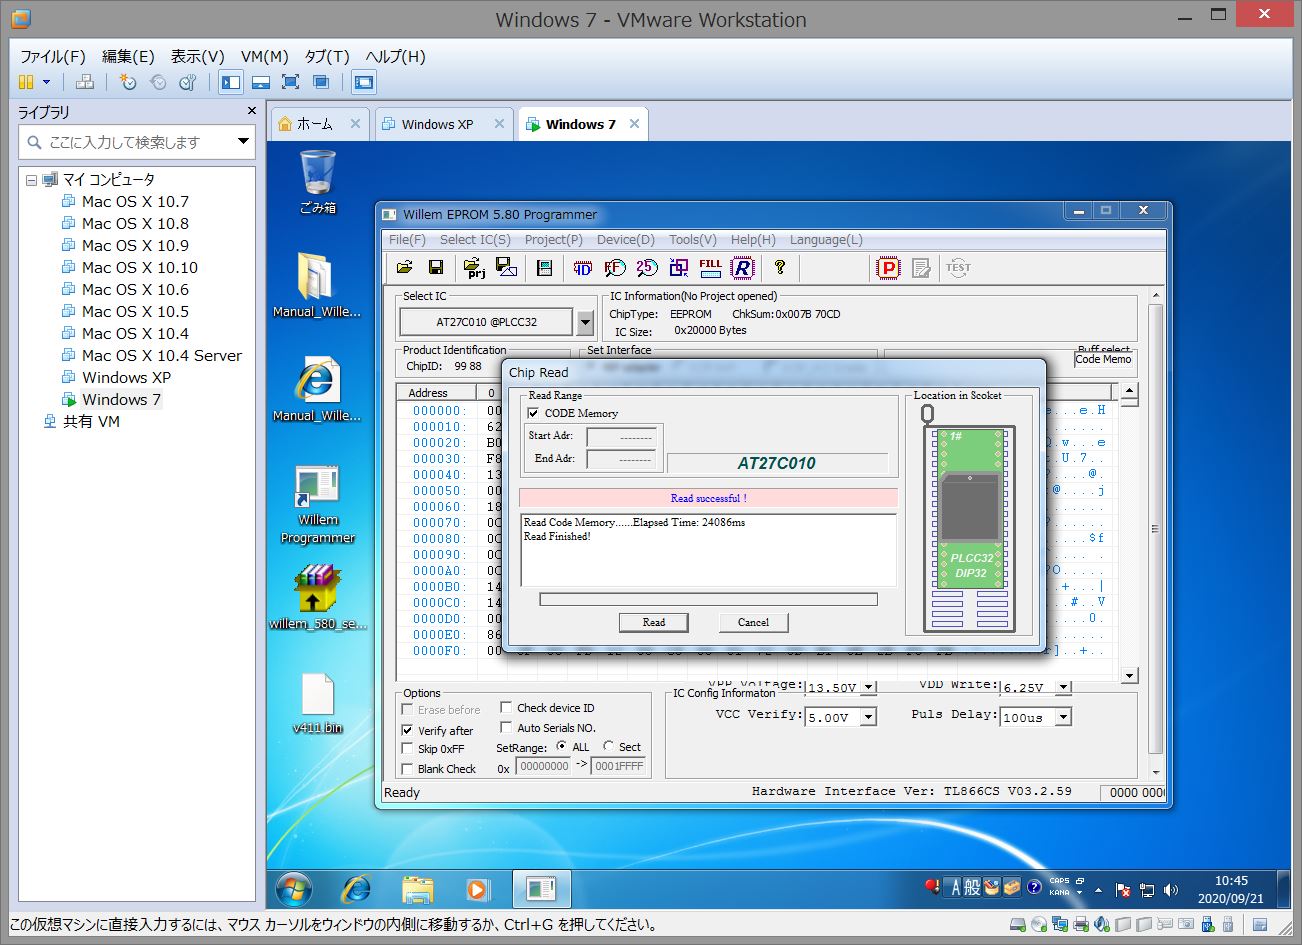Viewport: 1302px width, 945px height.
Task: Click the Read button in Chip Read
Action: click(654, 622)
